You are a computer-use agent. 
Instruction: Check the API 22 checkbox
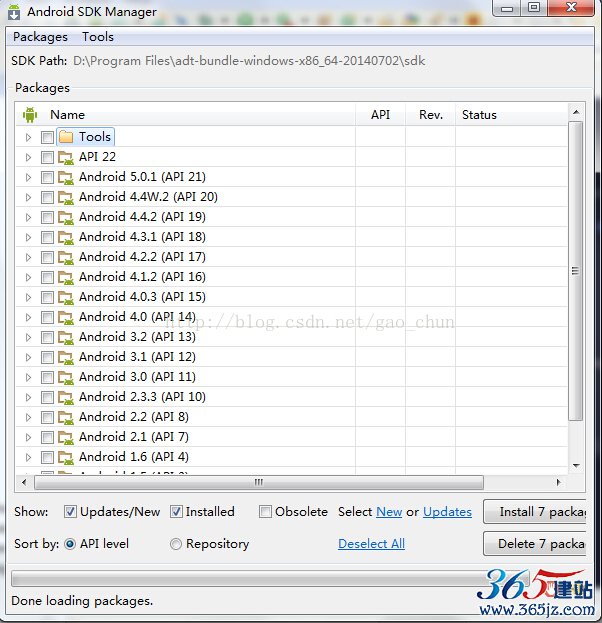coord(47,157)
